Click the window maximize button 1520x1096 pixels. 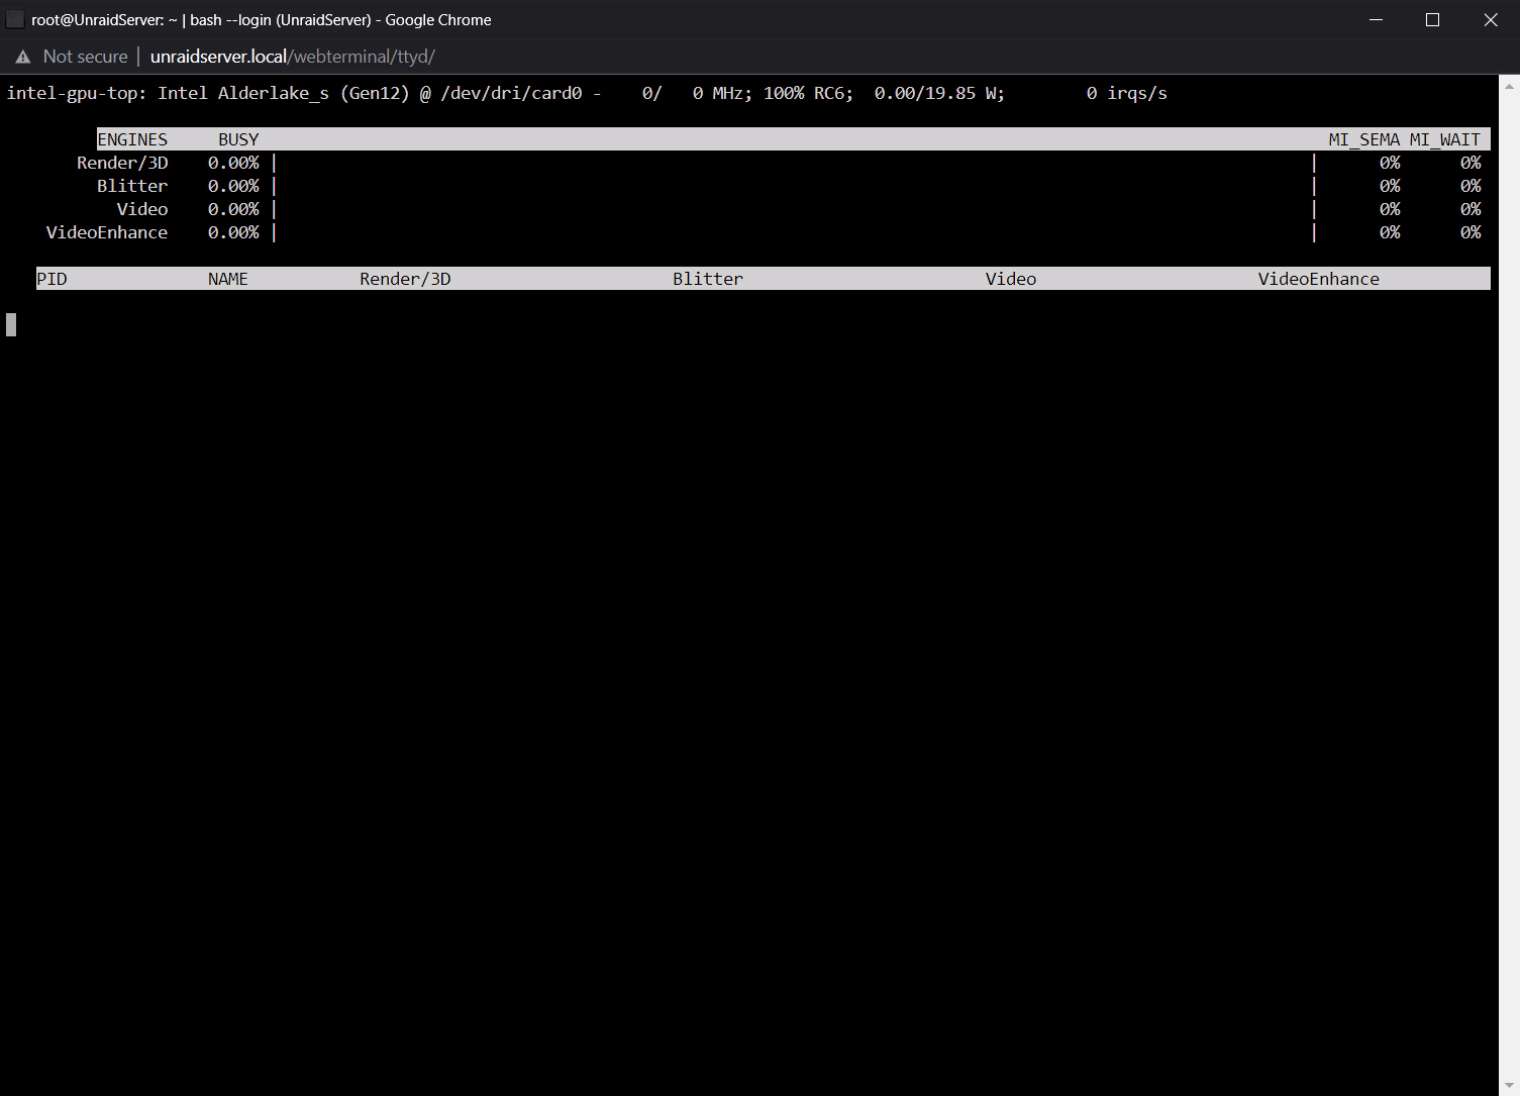click(x=1432, y=19)
